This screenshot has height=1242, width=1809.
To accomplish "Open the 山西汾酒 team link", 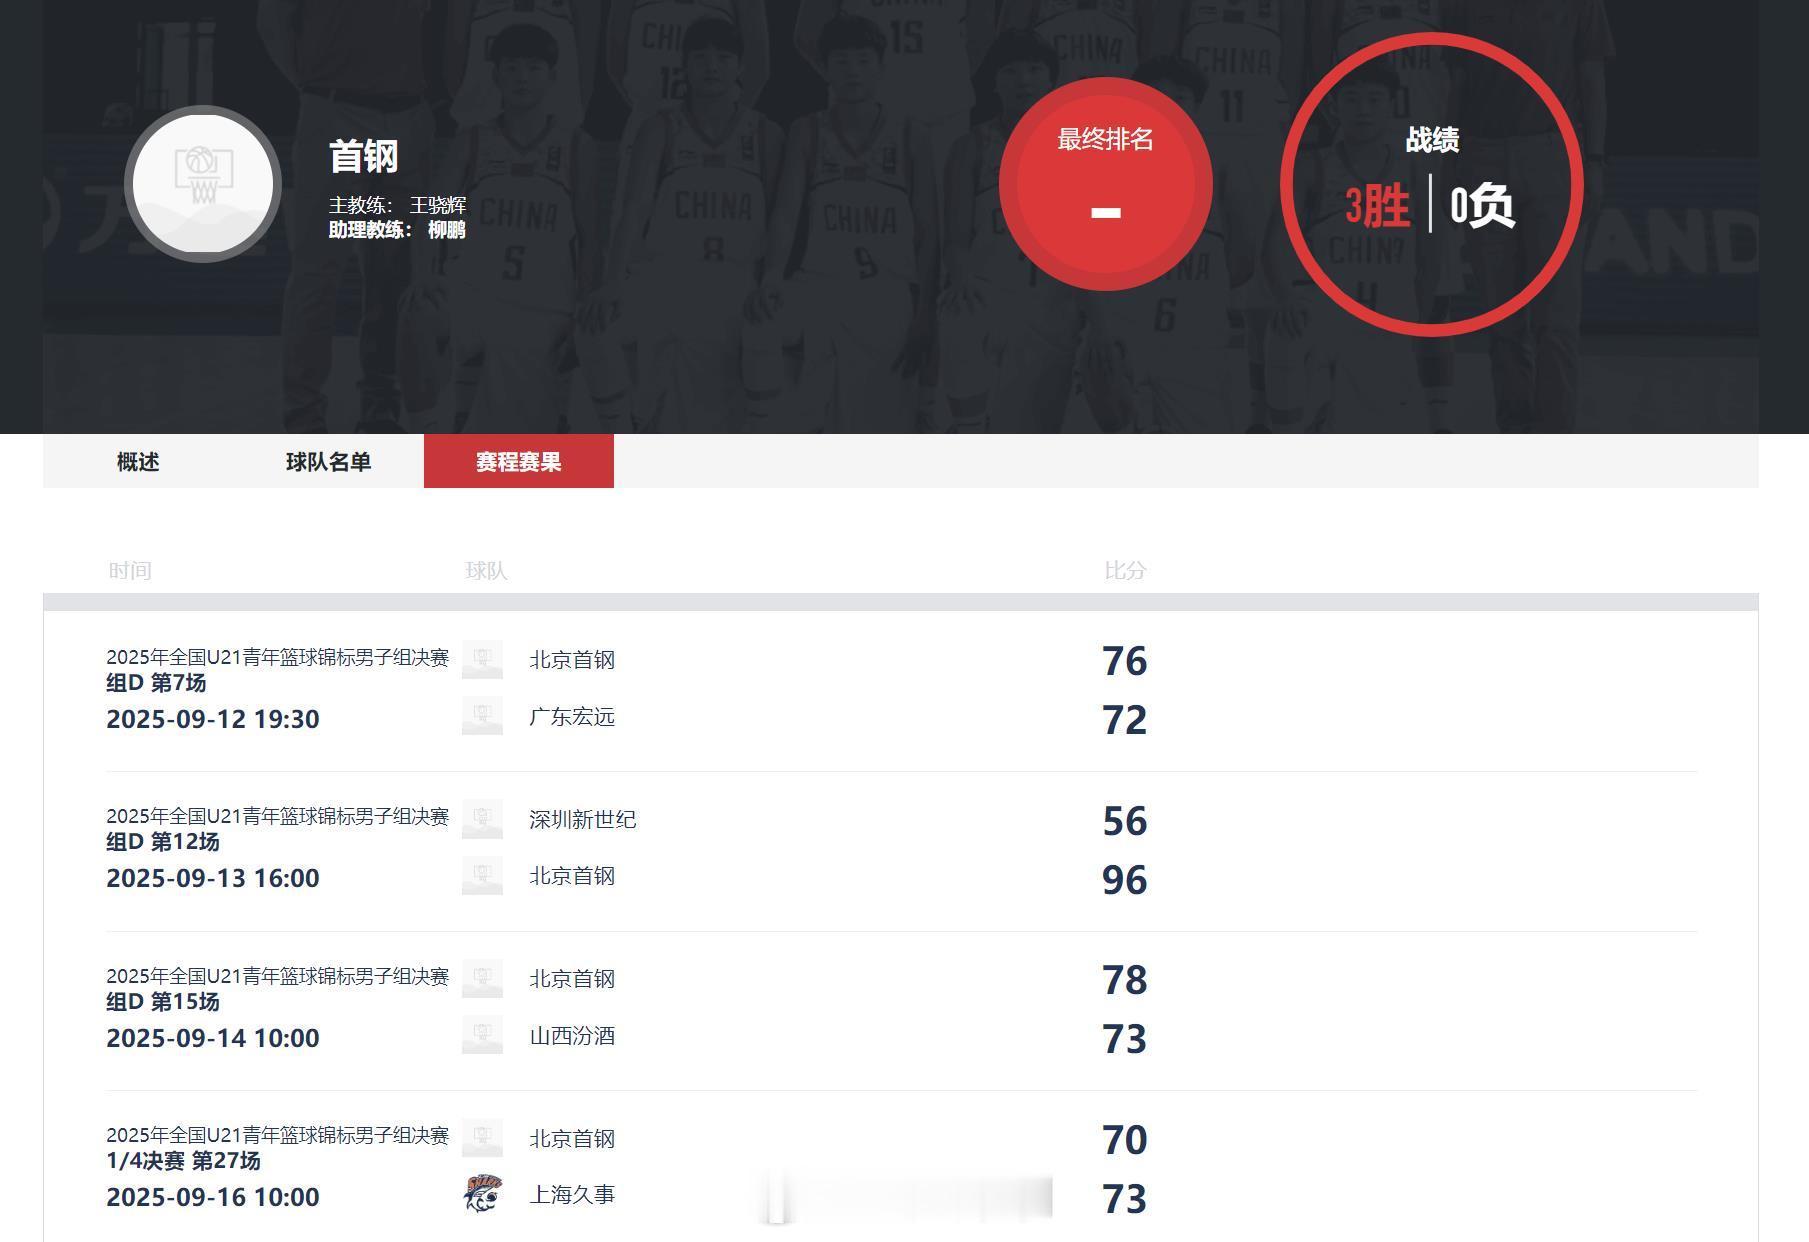I will coord(572,1036).
